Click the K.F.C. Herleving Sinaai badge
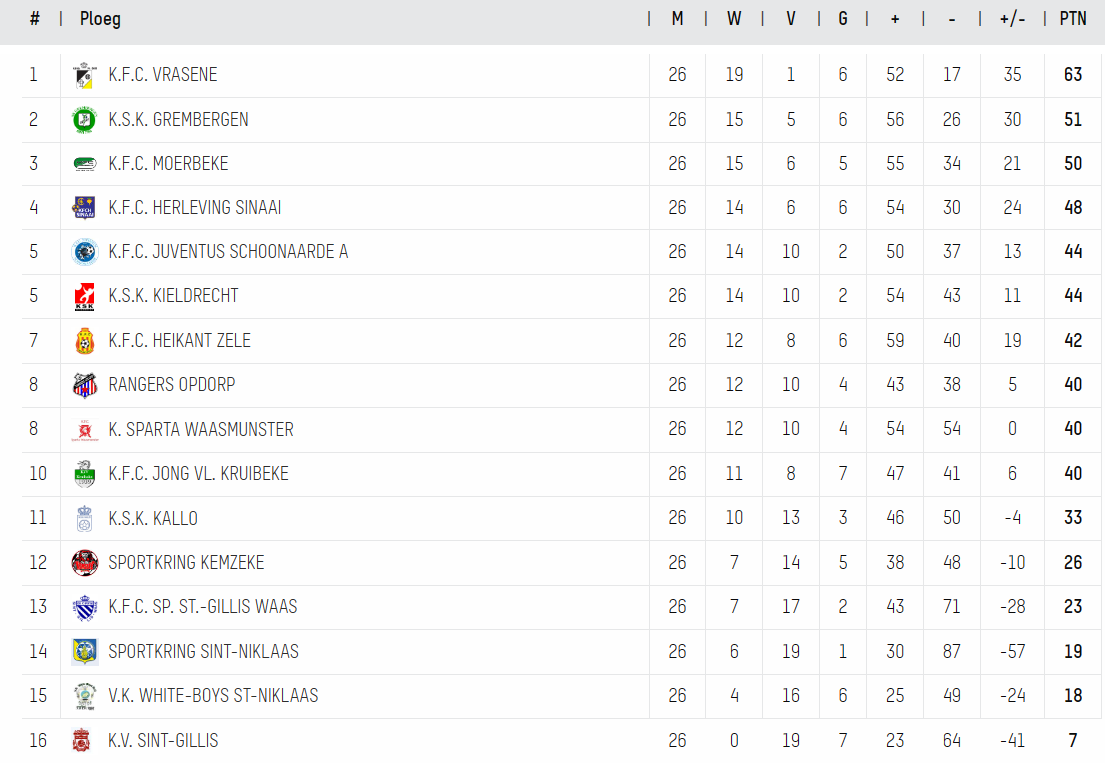Viewport: 1105px width, 767px height. point(85,208)
